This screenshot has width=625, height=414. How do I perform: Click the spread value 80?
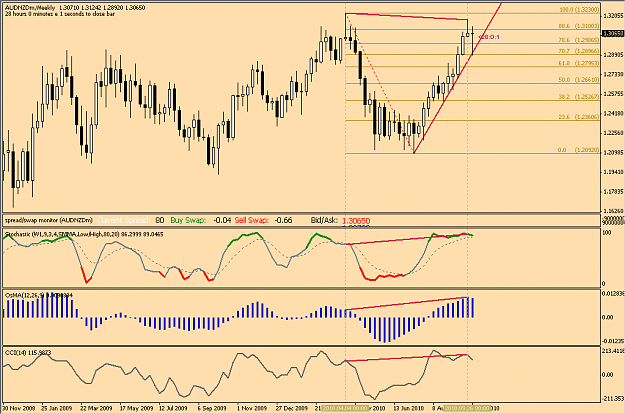pyautogui.click(x=160, y=220)
